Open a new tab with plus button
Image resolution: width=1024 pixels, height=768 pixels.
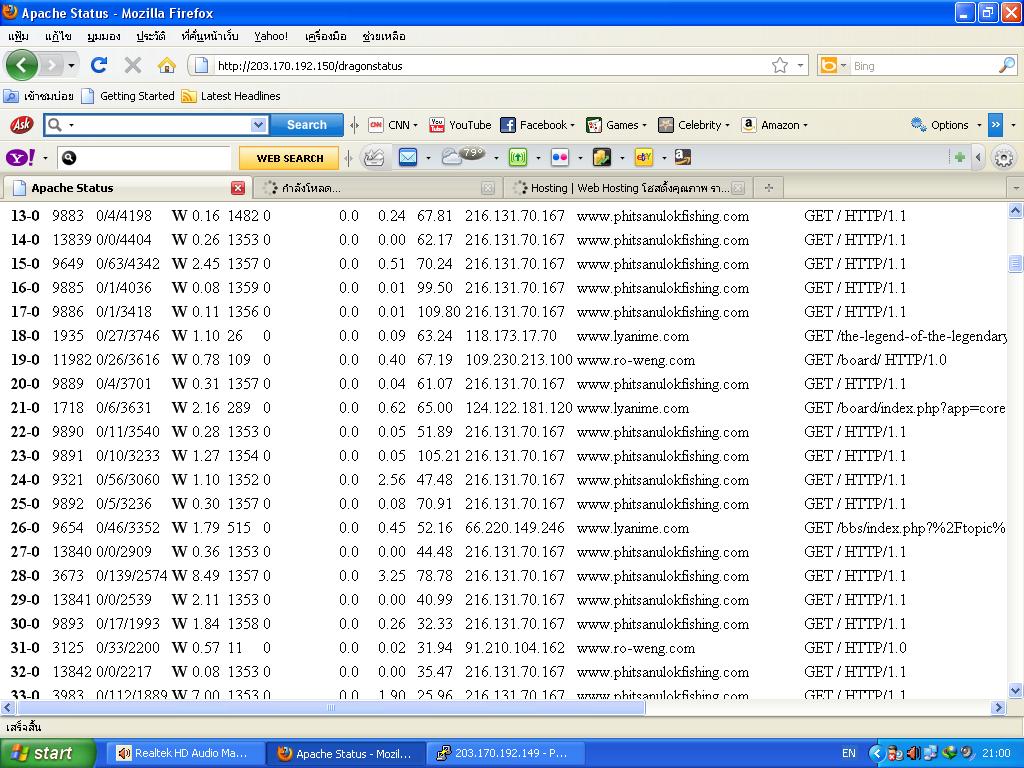(769, 188)
